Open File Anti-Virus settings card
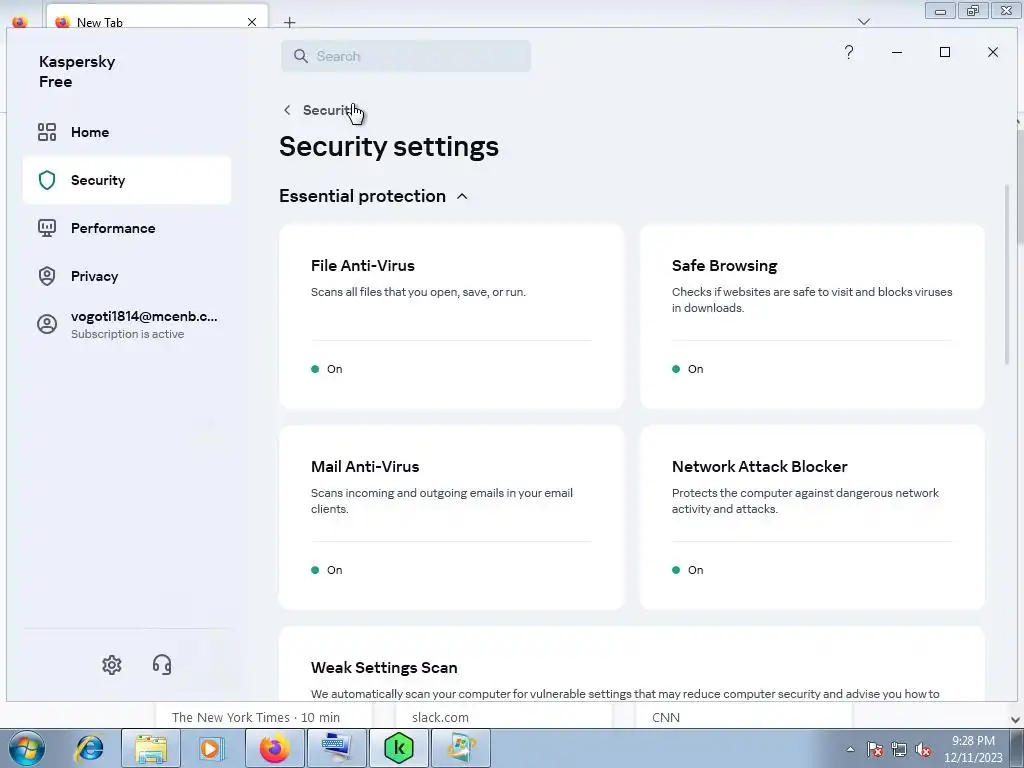Image resolution: width=1024 pixels, height=768 pixels. (x=451, y=317)
